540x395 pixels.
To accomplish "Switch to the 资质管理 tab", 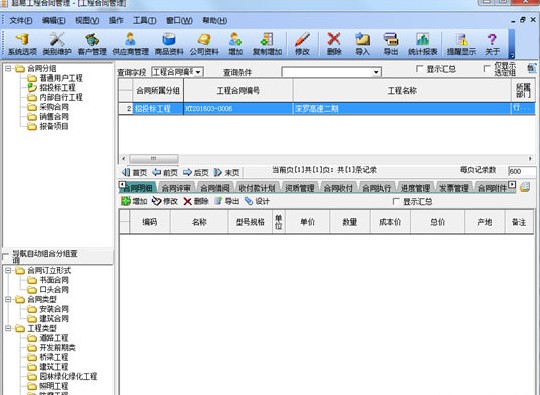I will tap(300, 188).
